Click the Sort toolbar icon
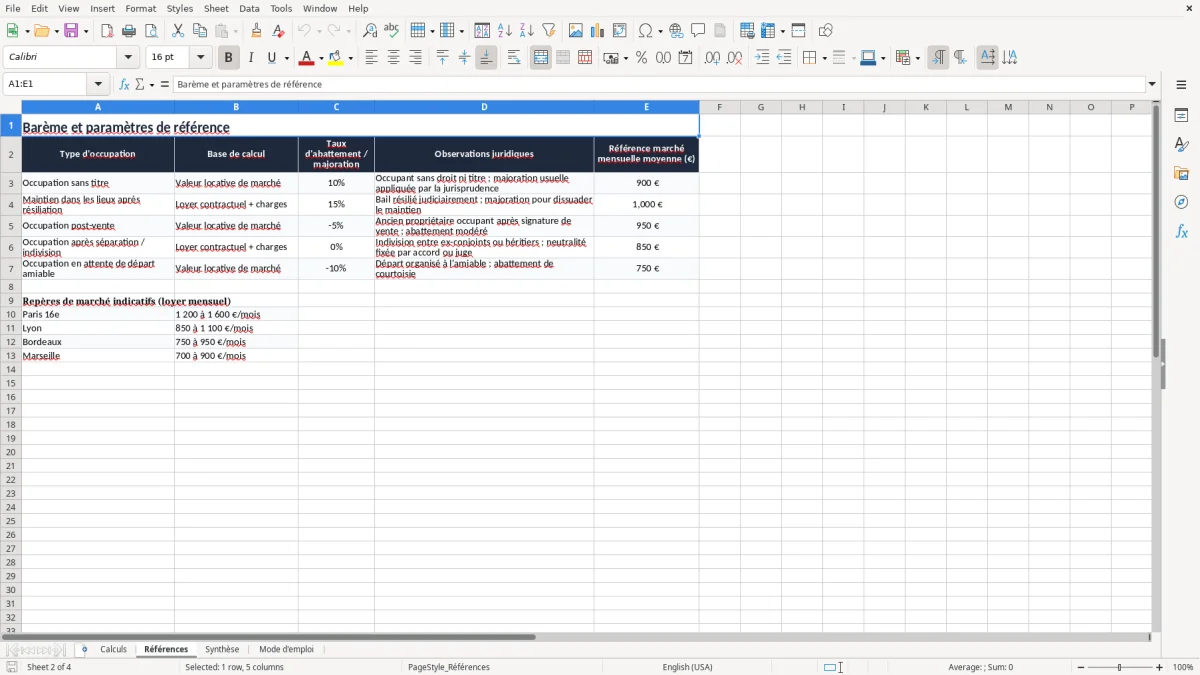The width and height of the screenshot is (1200, 675). pos(482,31)
